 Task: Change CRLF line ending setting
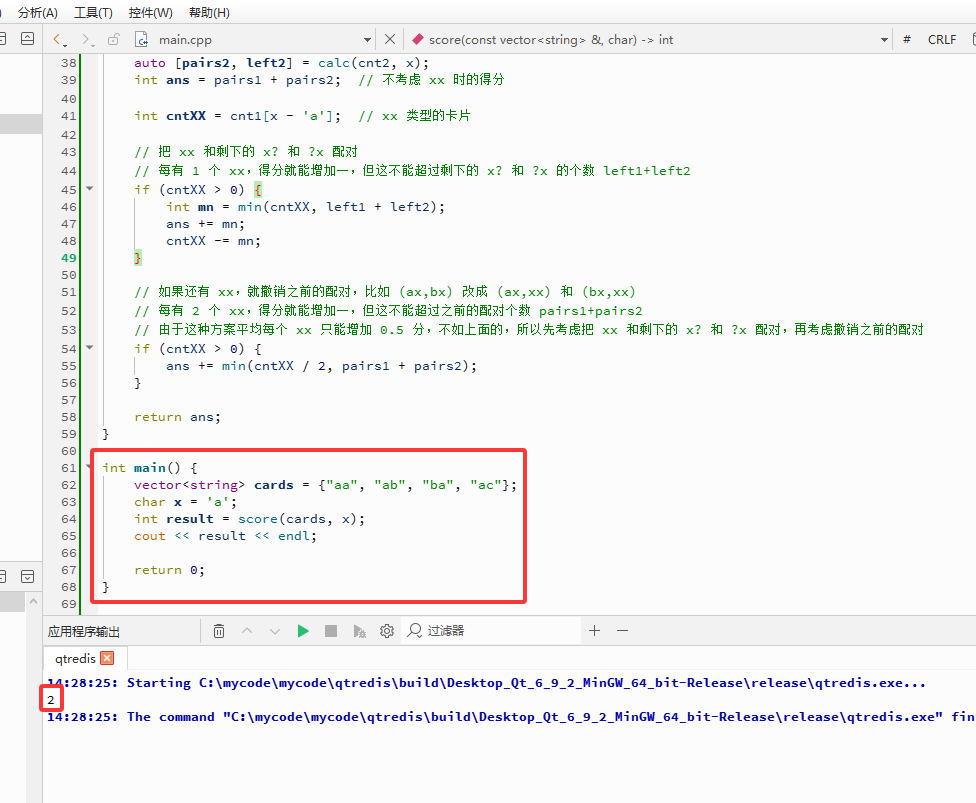942,39
